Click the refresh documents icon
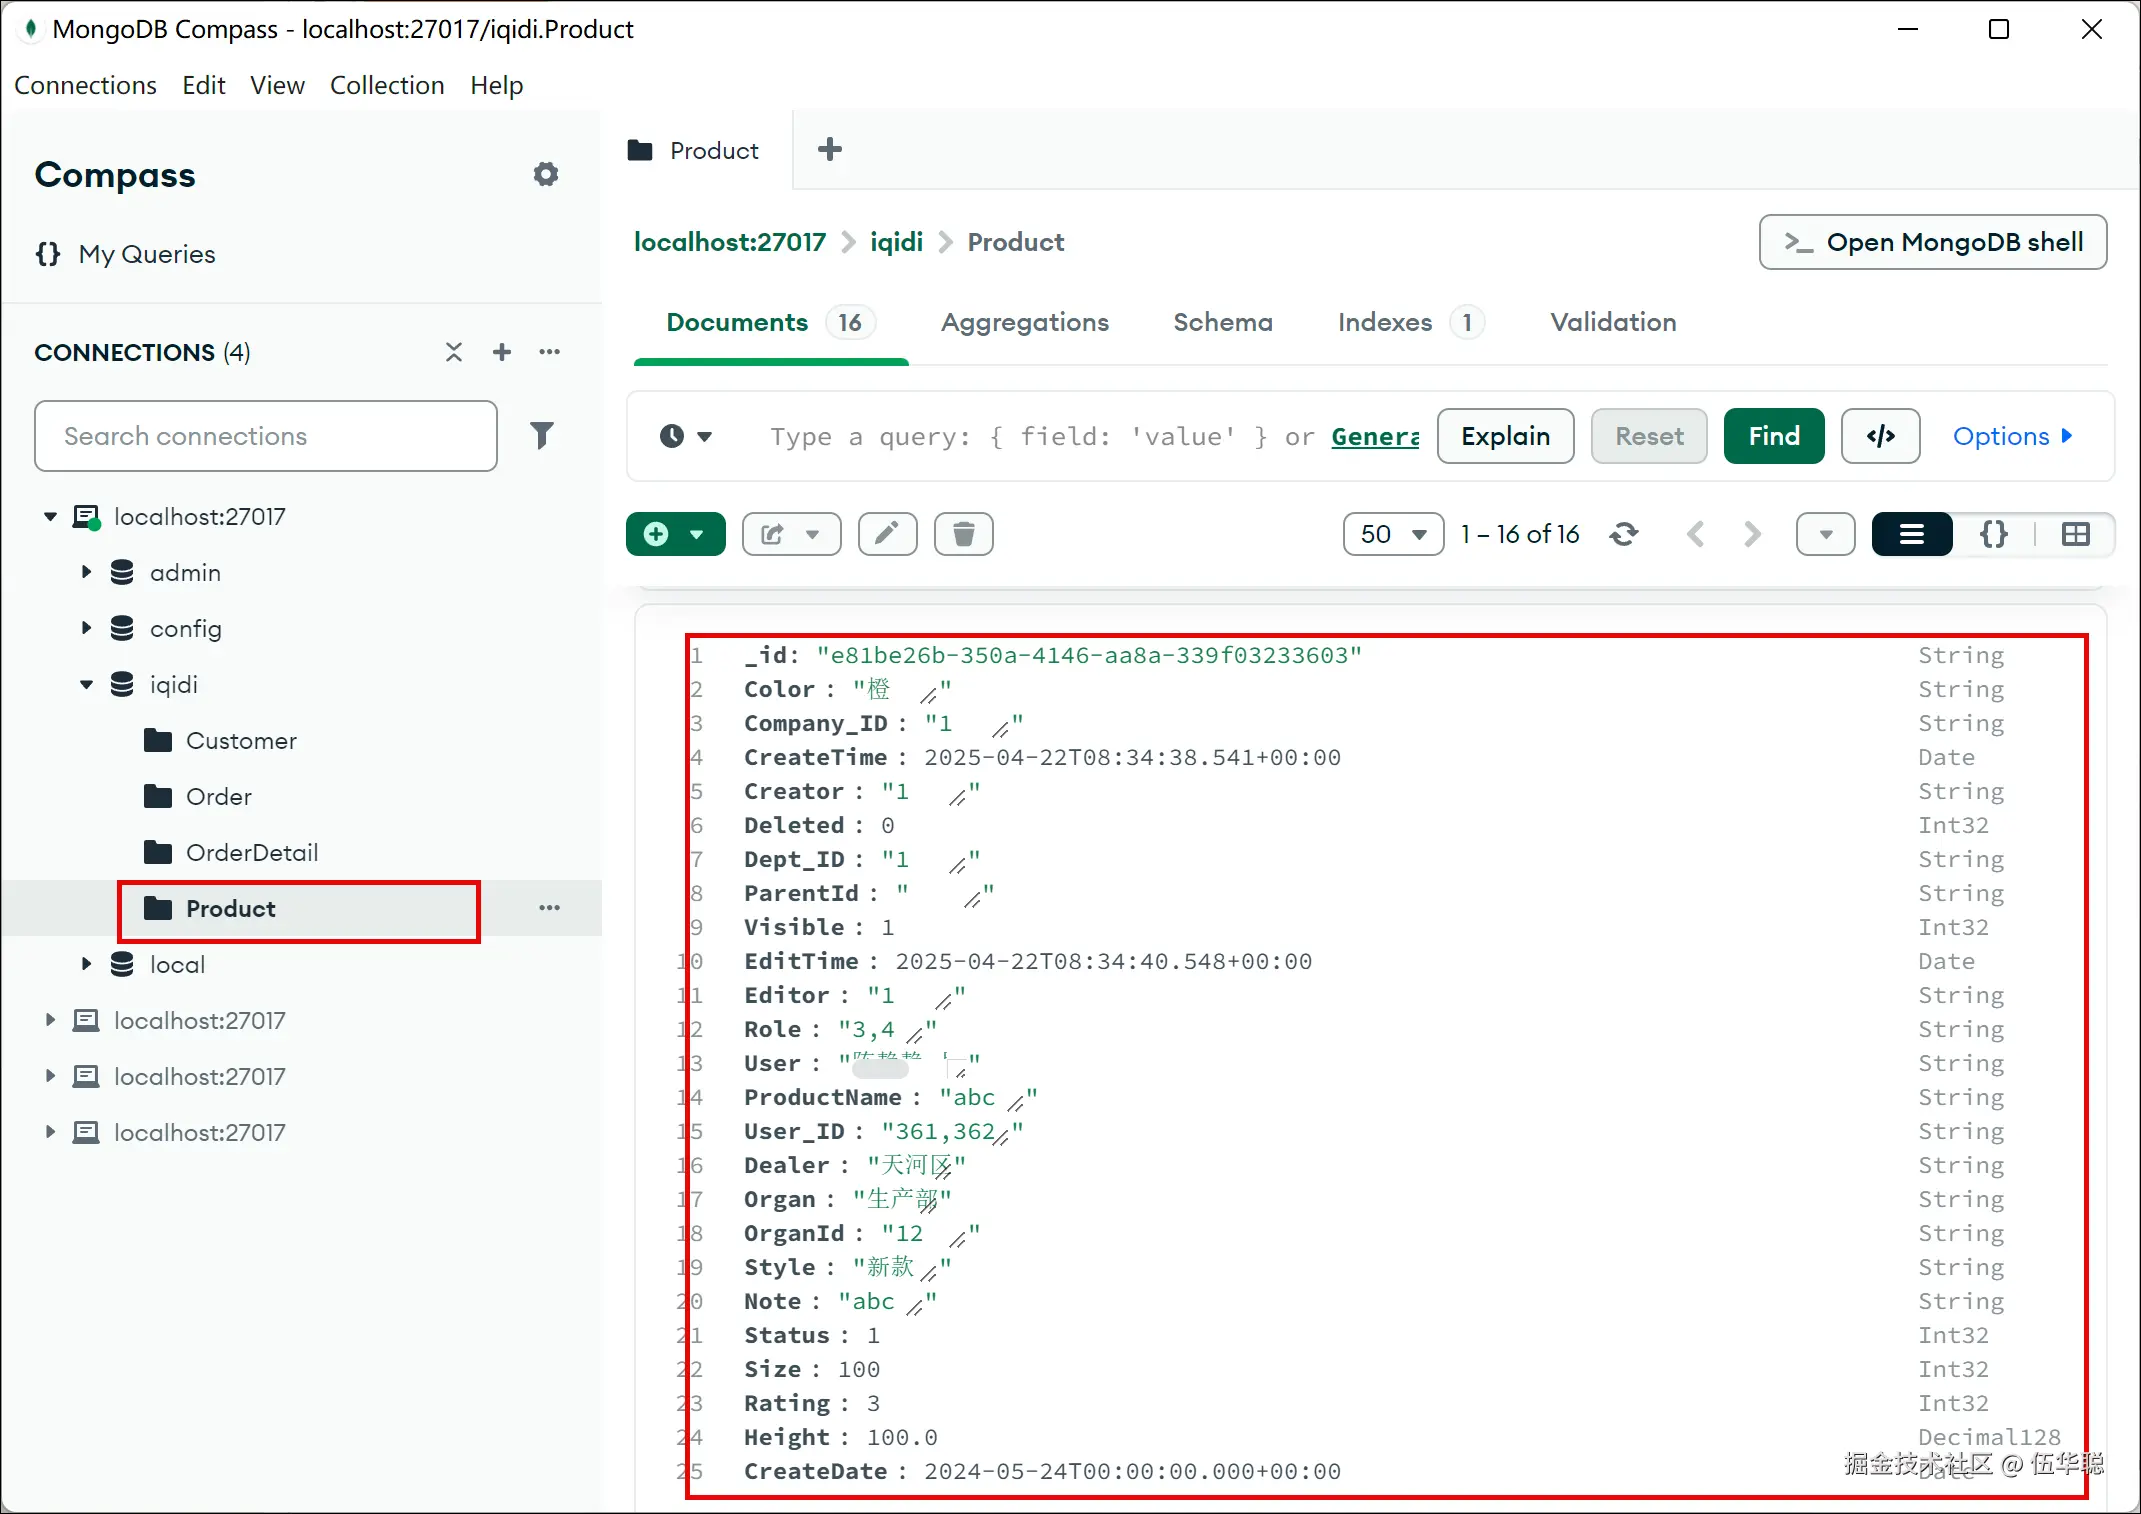Image resolution: width=2141 pixels, height=1514 pixels. click(x=1624, y=534)
